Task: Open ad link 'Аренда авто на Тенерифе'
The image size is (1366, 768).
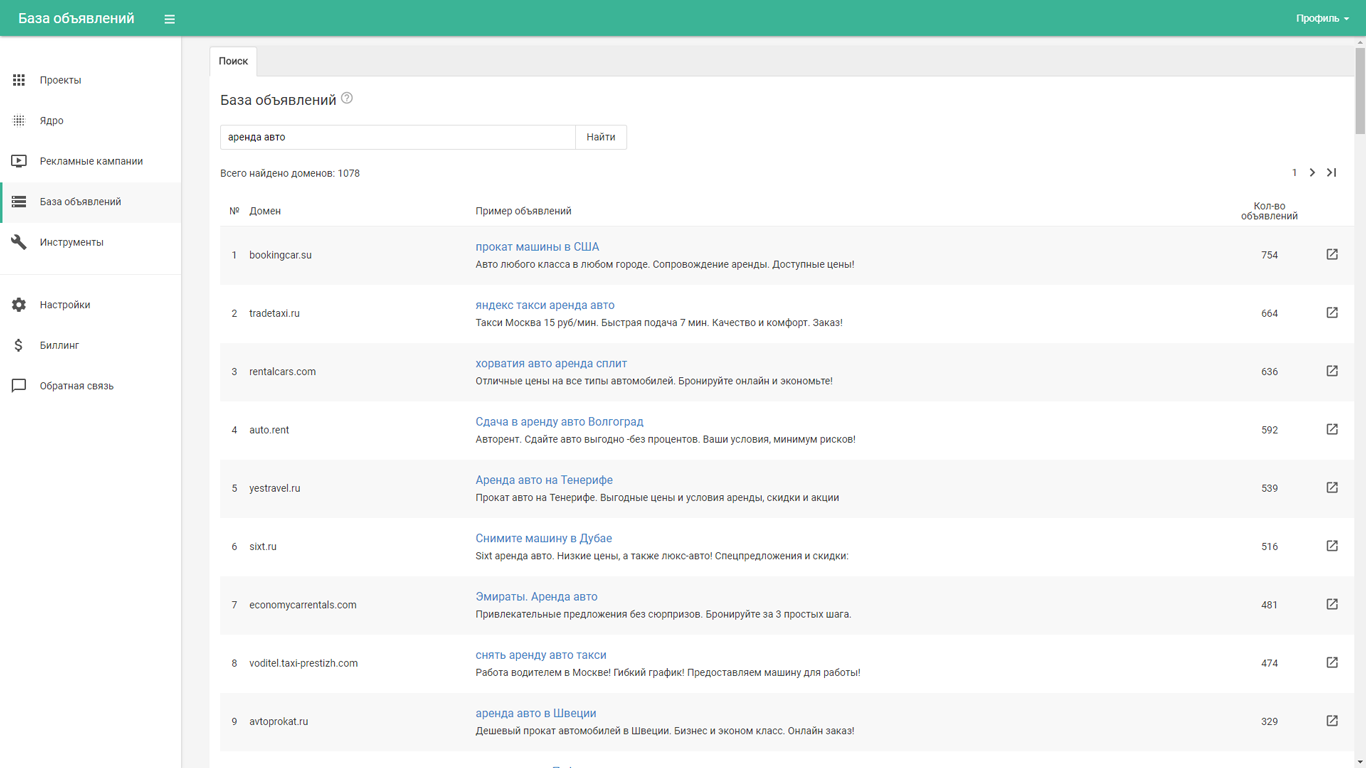Action: coord(544,480)
